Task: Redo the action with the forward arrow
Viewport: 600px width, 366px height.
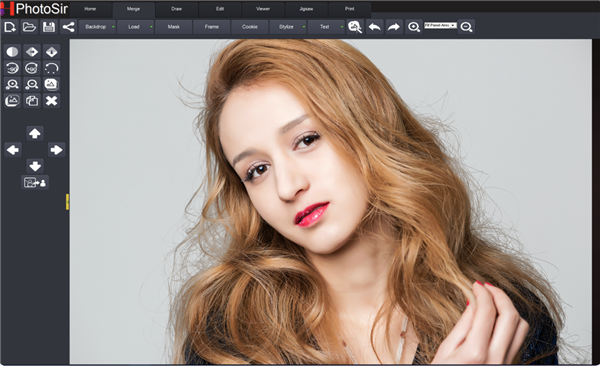Action: [394, 27]
